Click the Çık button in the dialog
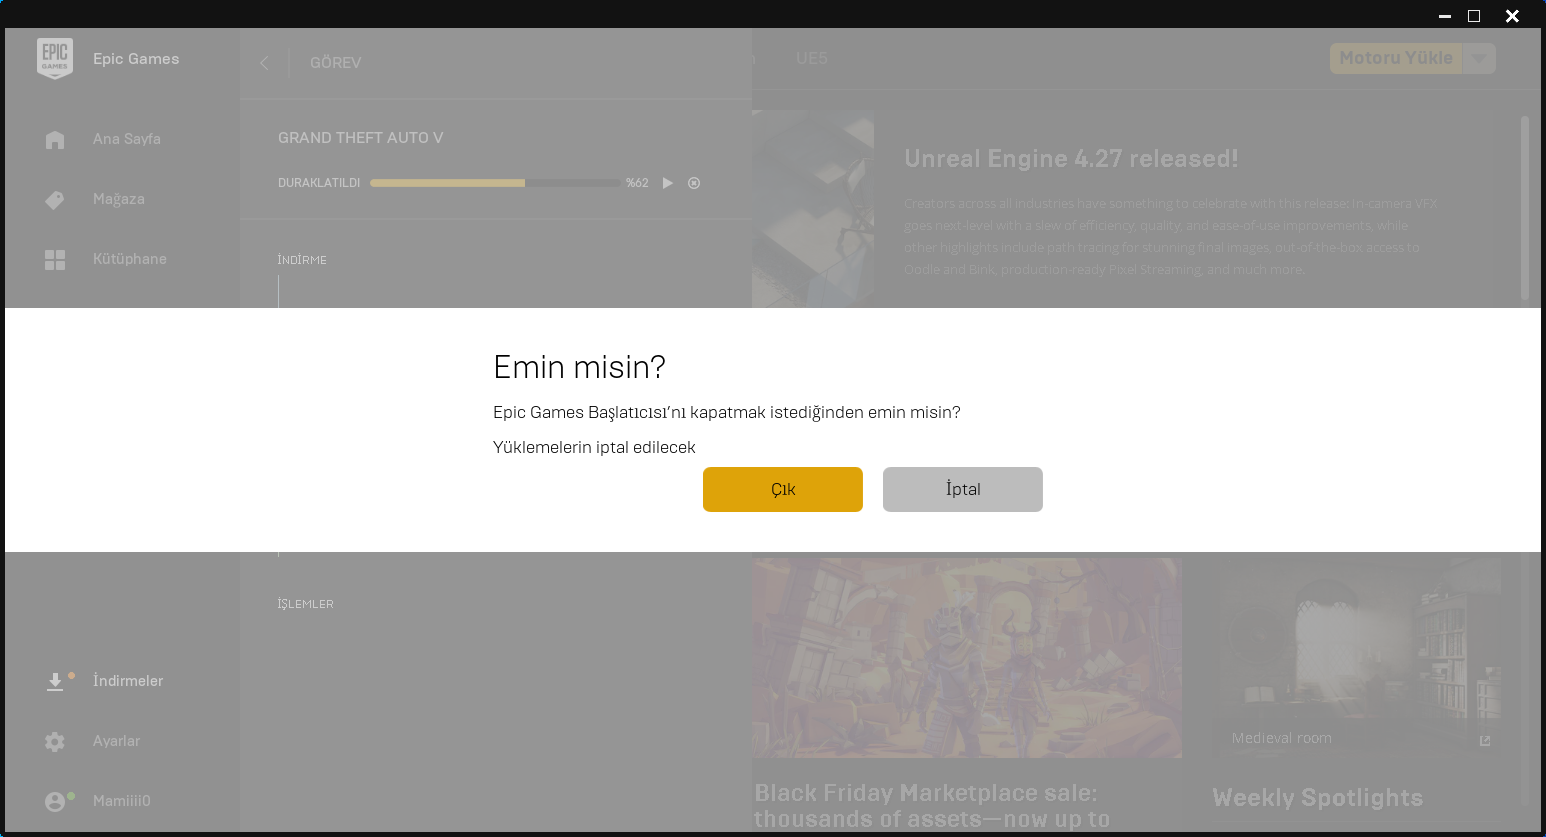The width and height of the screenshot is (1546, 837). [783, 489]
